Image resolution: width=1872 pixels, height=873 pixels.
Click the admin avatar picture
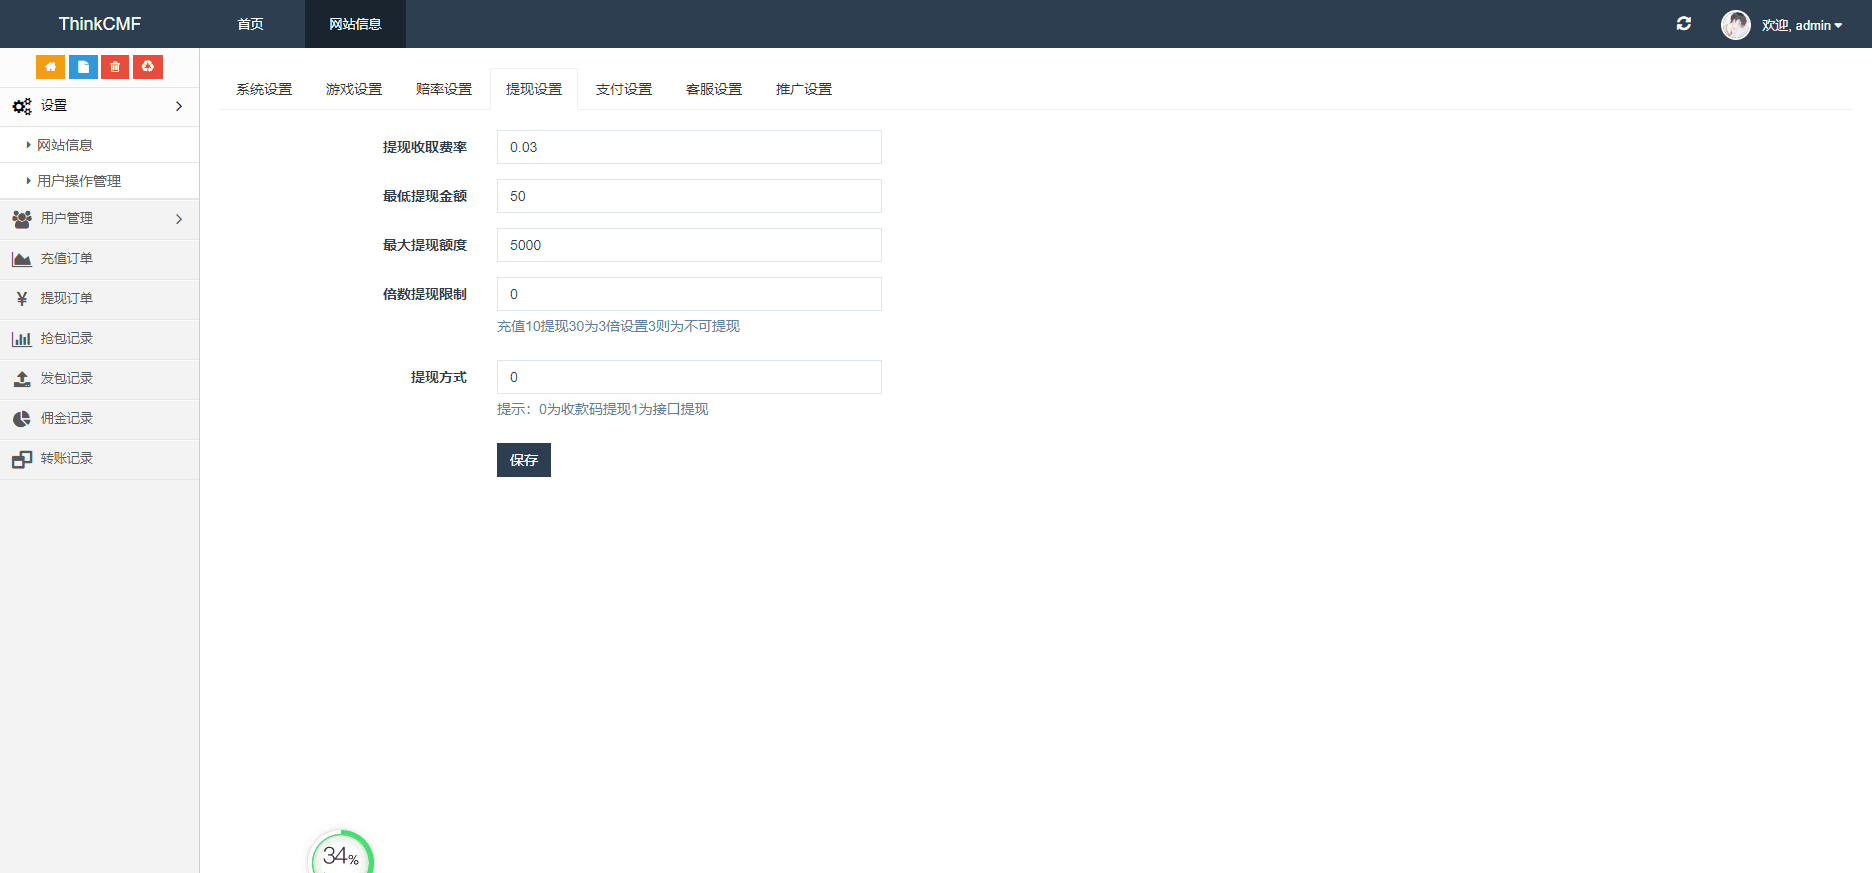point(1735,25)
